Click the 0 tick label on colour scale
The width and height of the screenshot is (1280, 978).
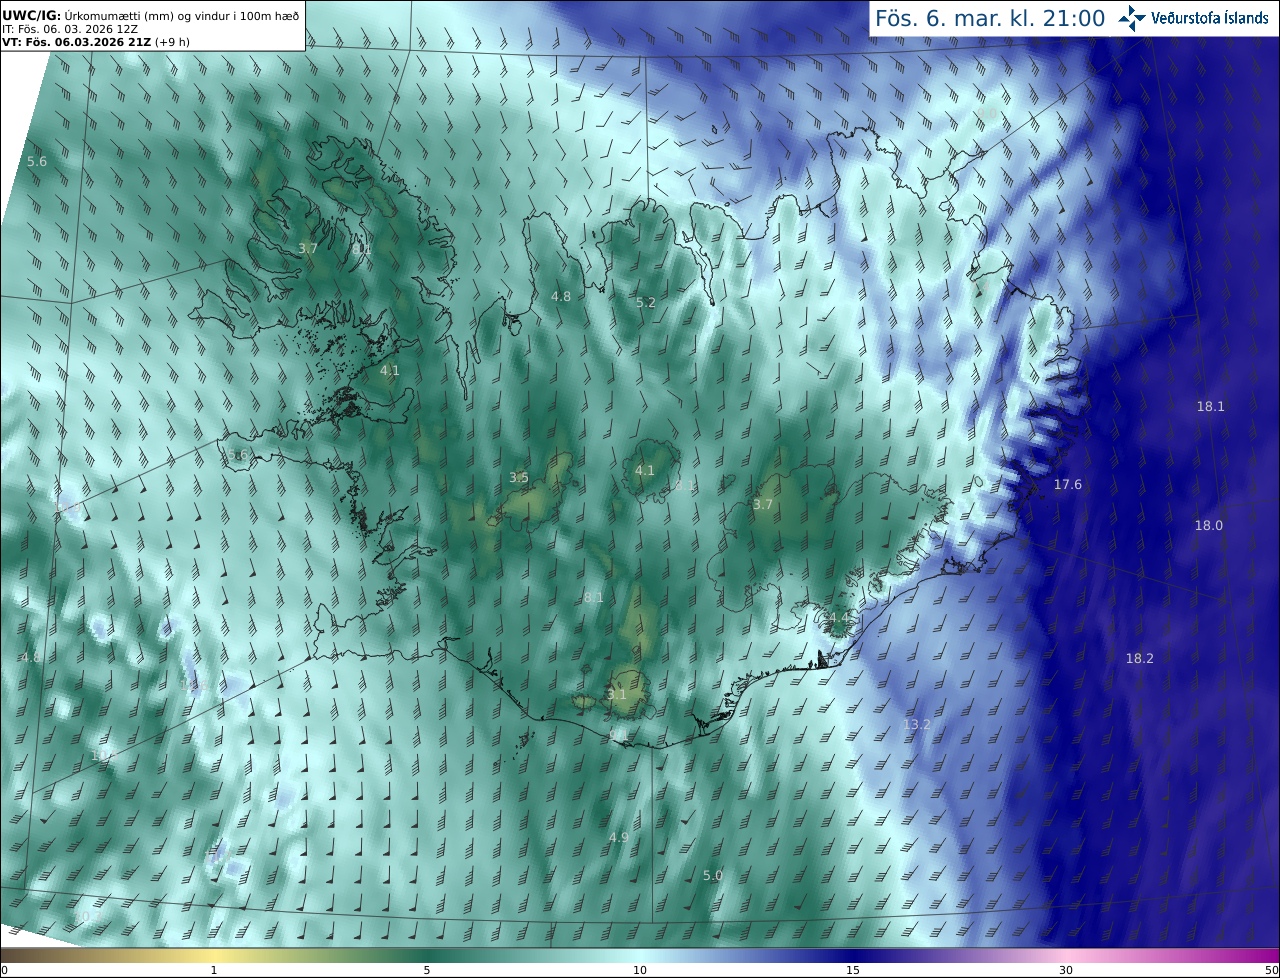coord(4,970)
